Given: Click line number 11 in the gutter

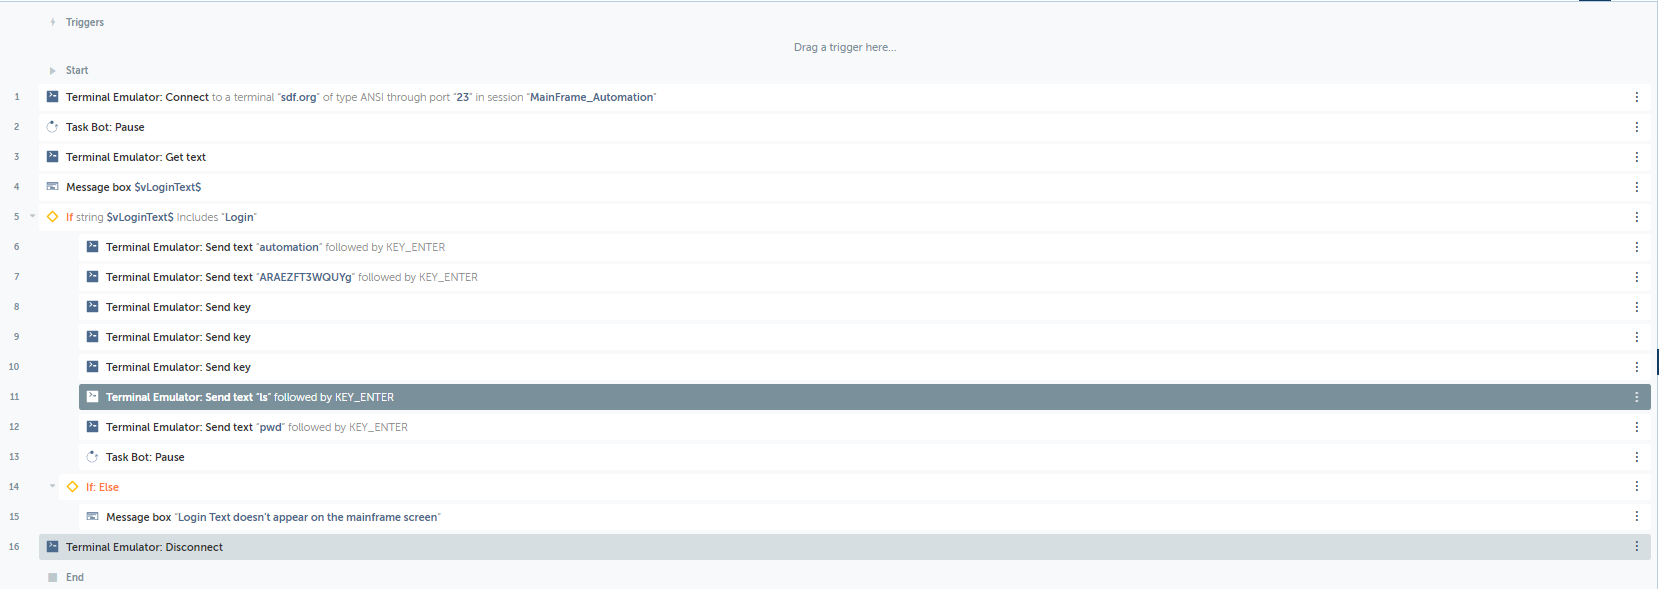Looking at the screenshot, I should pyautogui.click(x=14, y=397).
